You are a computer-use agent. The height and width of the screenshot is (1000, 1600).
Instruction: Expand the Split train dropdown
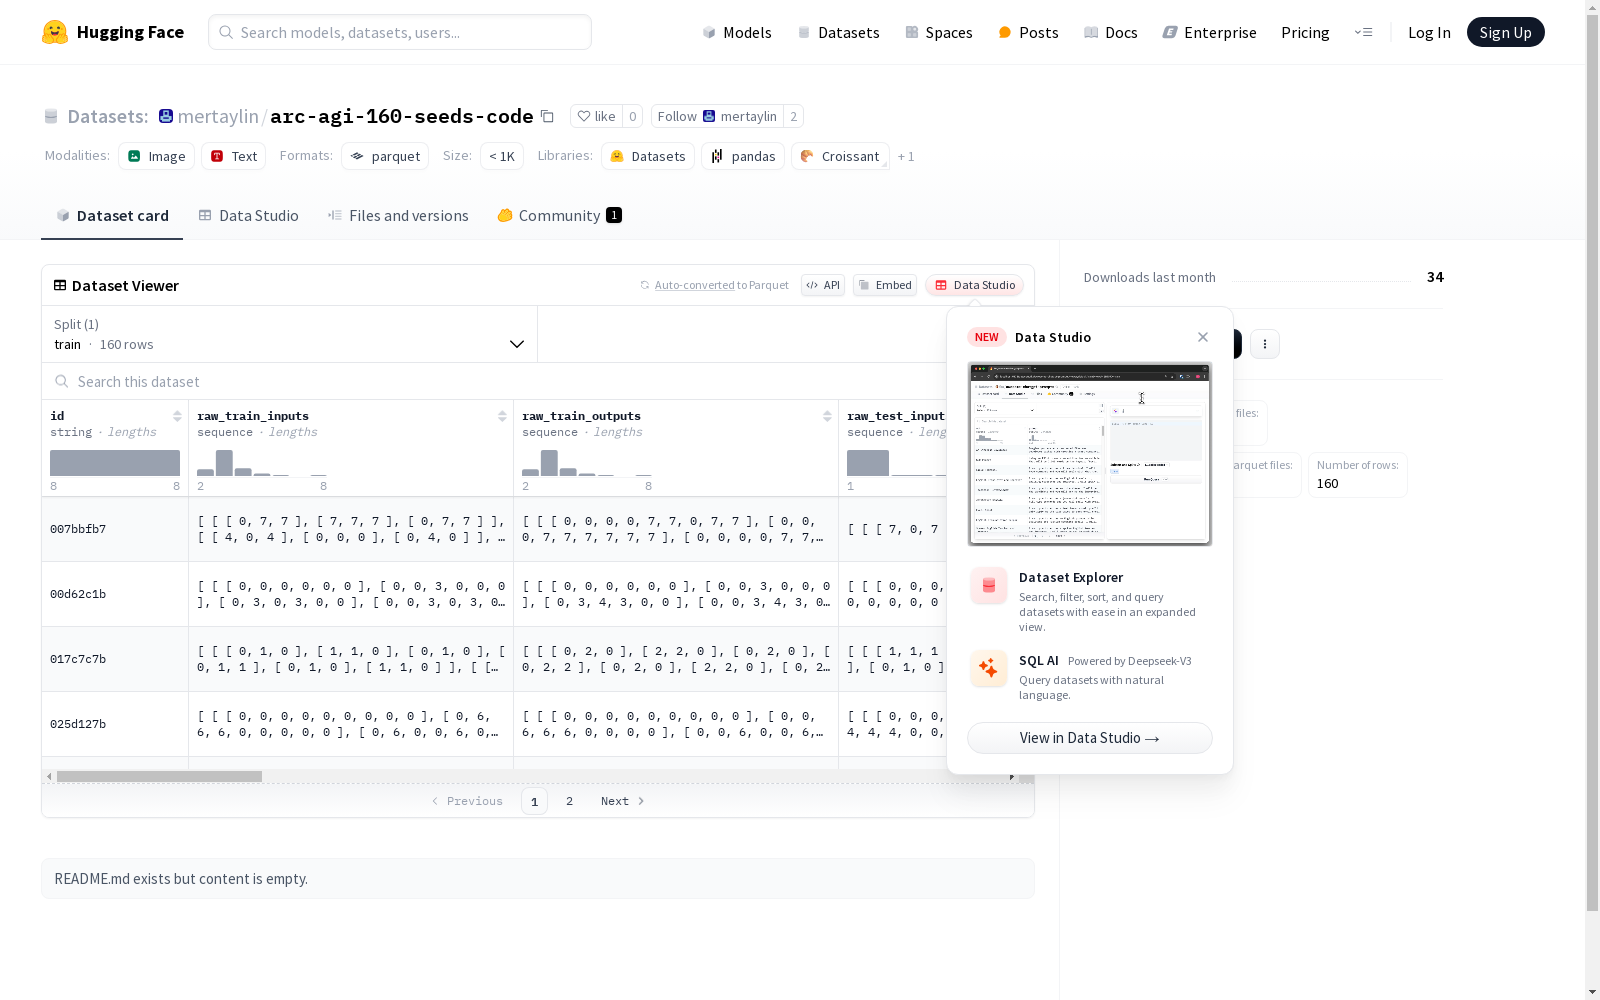[x=290, y=334]
